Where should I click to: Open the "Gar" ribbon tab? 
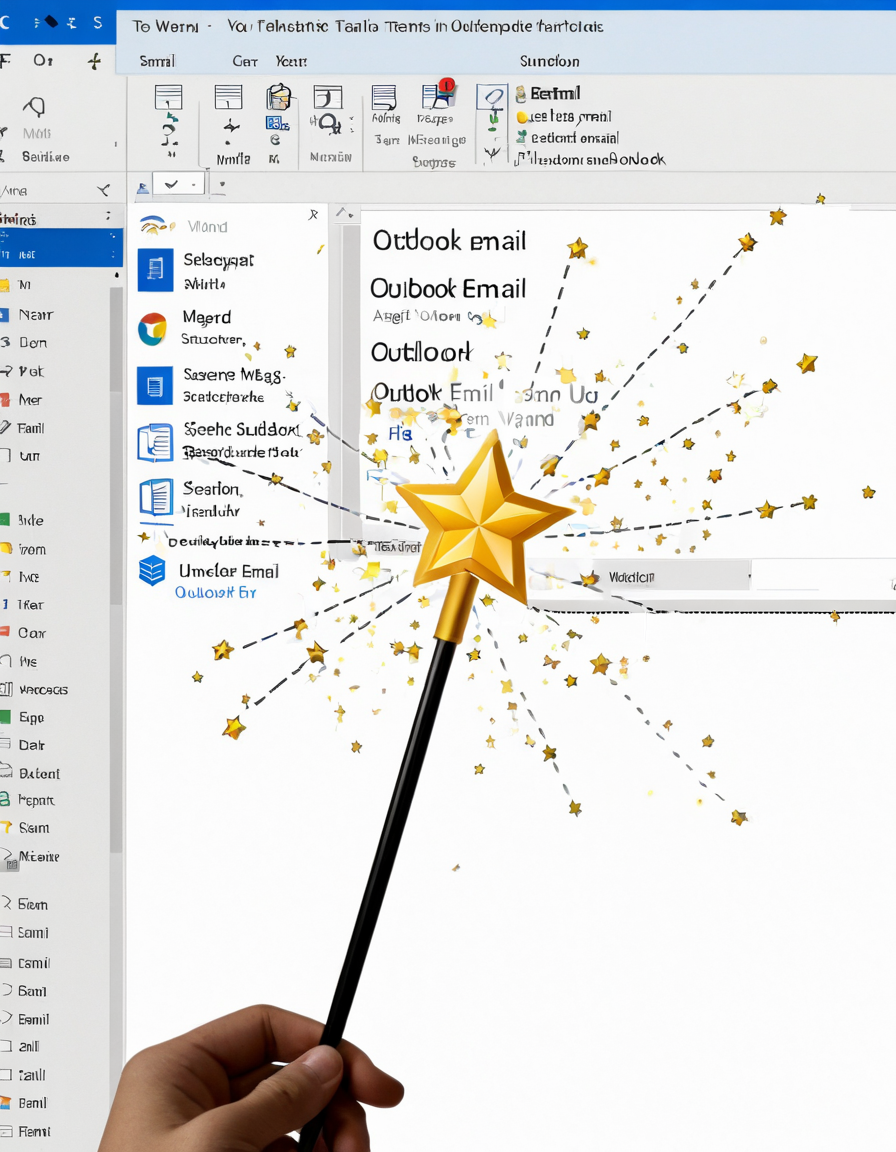coord(245,61)
